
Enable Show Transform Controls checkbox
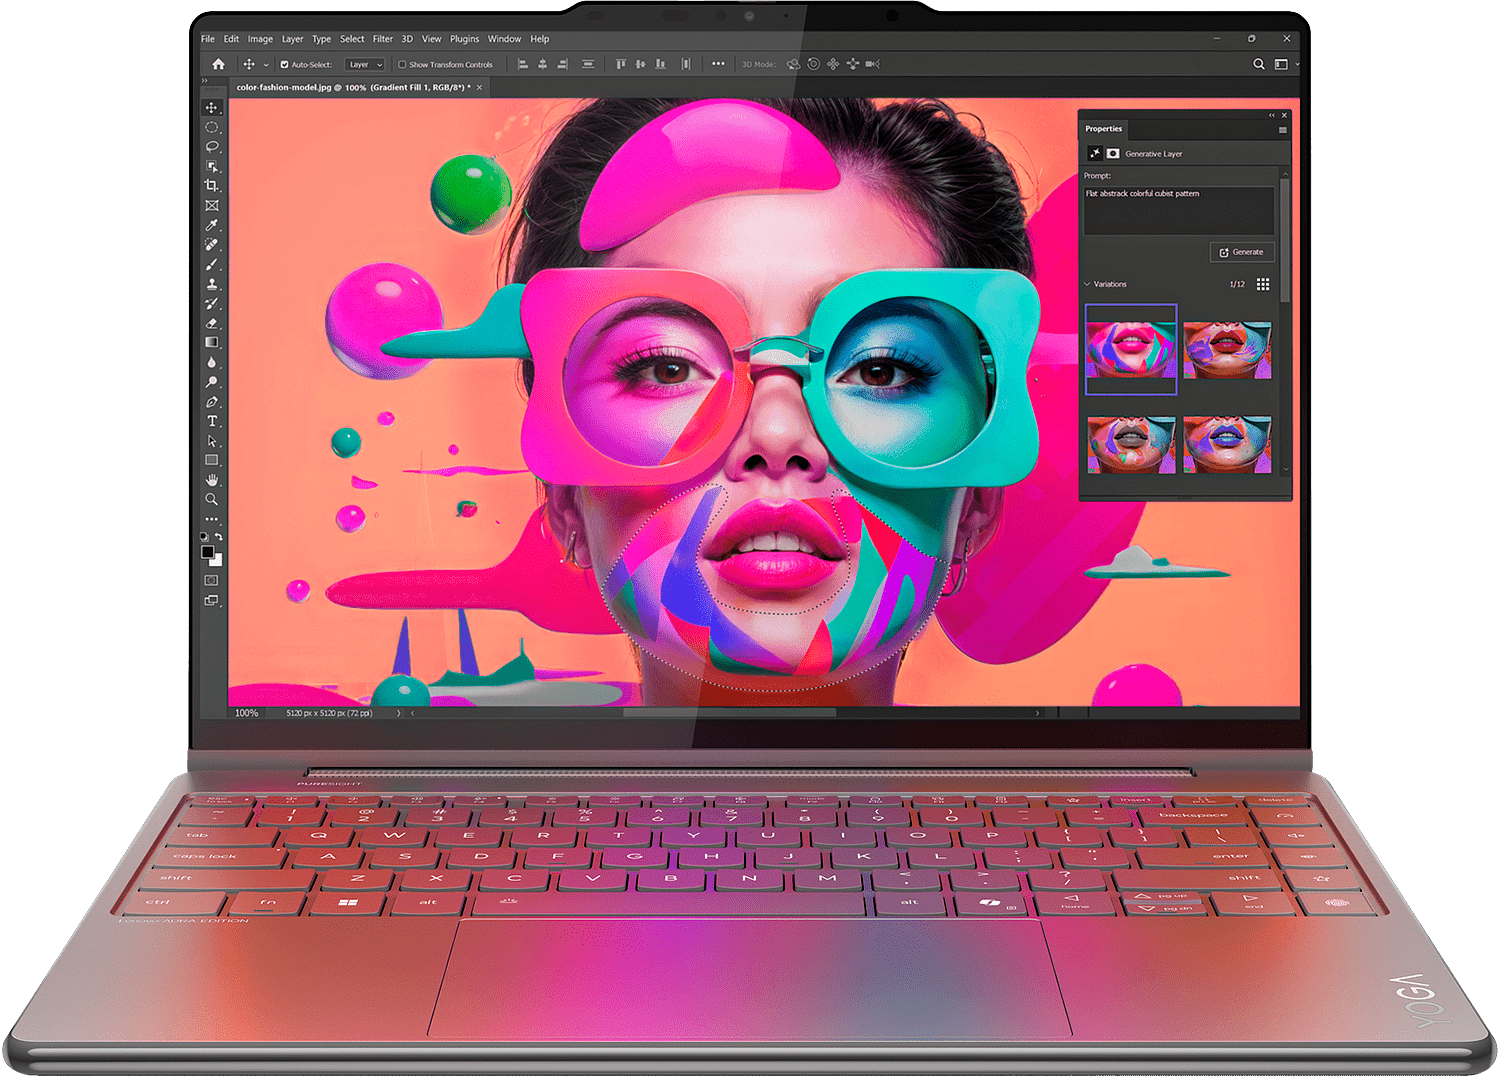point(402,65)
